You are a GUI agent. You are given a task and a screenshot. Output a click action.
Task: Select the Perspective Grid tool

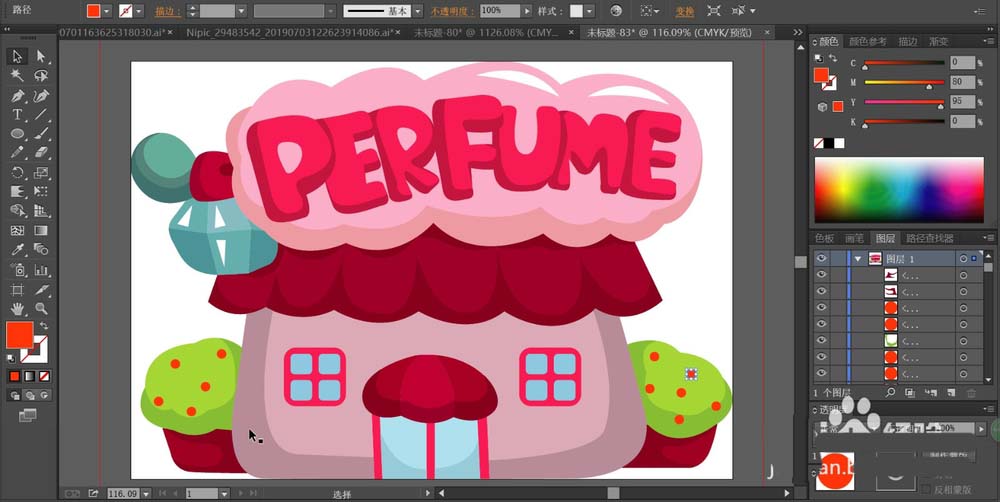point(41,210)
